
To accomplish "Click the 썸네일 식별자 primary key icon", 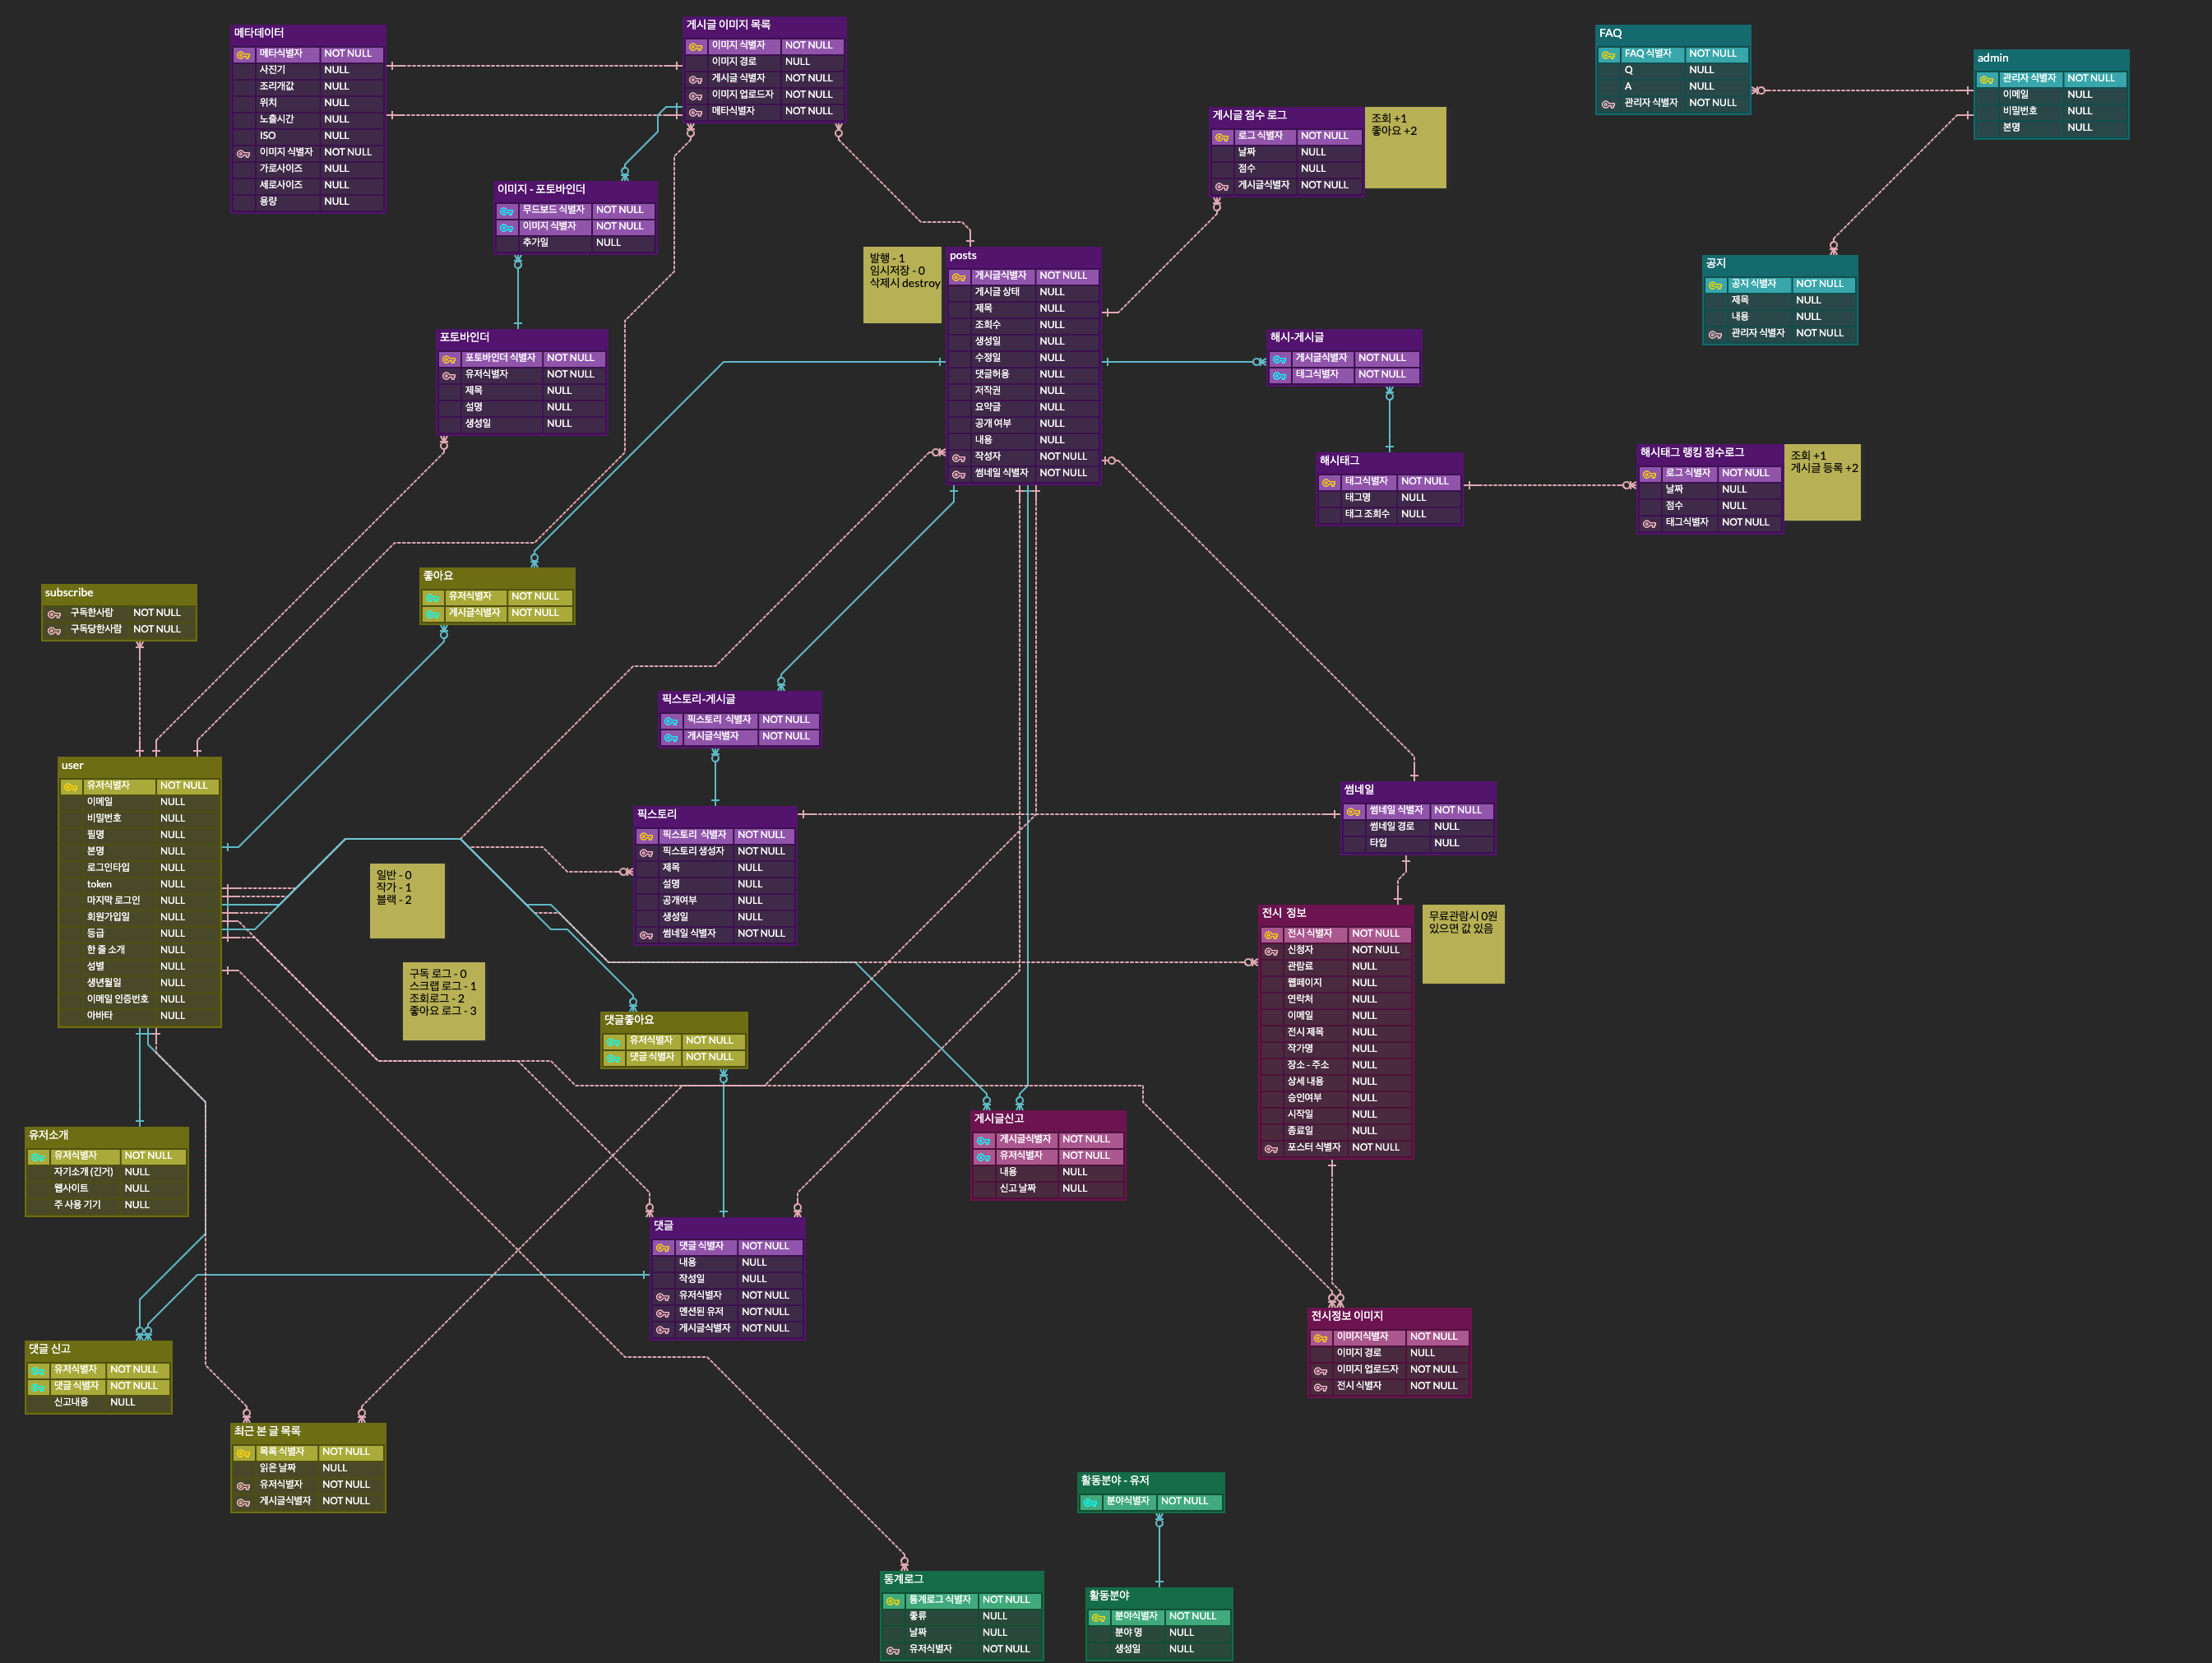I will pyautogui.click(x=1353, y=811).
